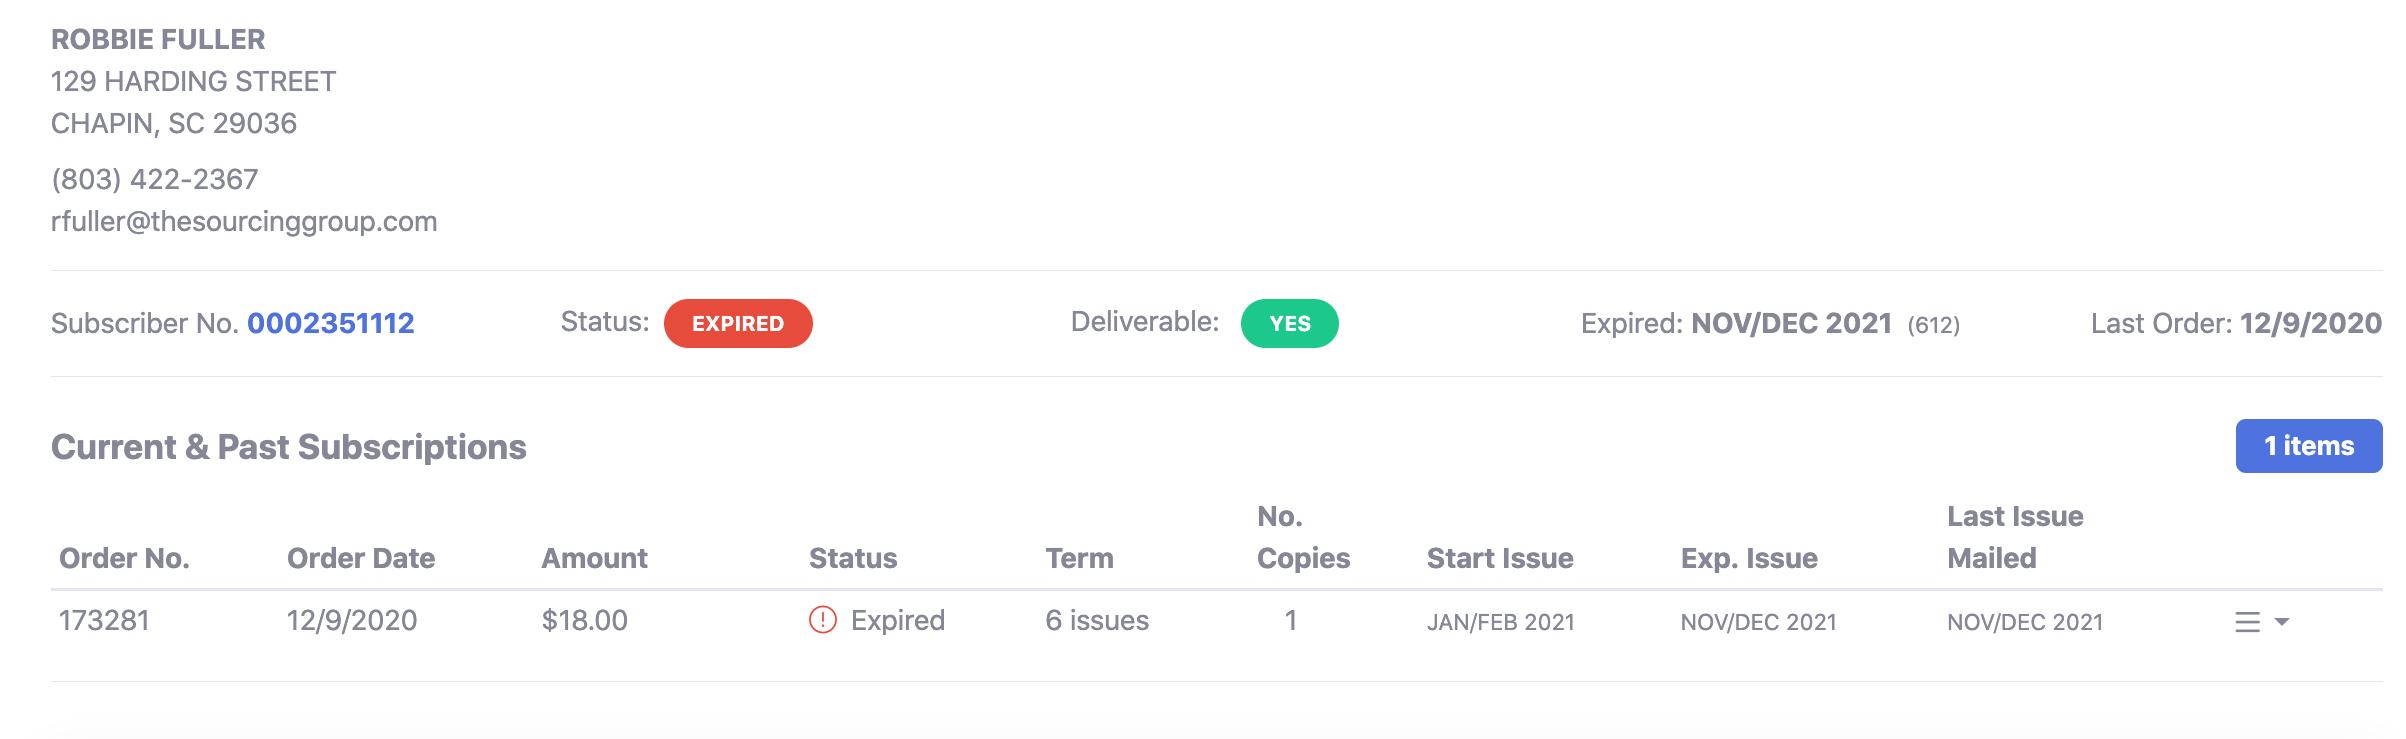Screen dimensions: 2406x739
Task: Click the Last Issue Mailed column header
Action: (x=2014, y=537)
